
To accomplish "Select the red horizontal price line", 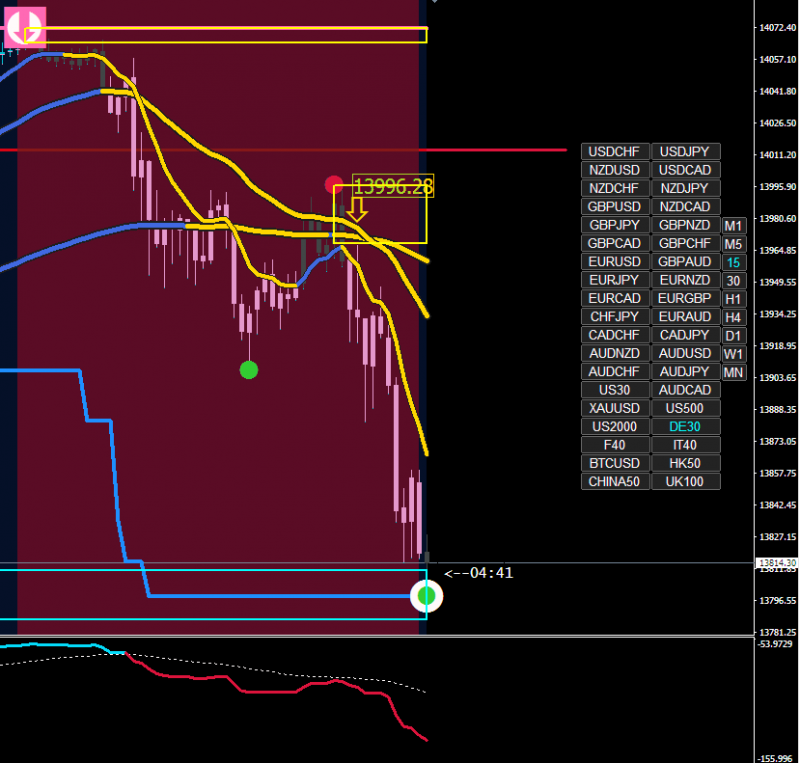I will (x=283, y=150).
